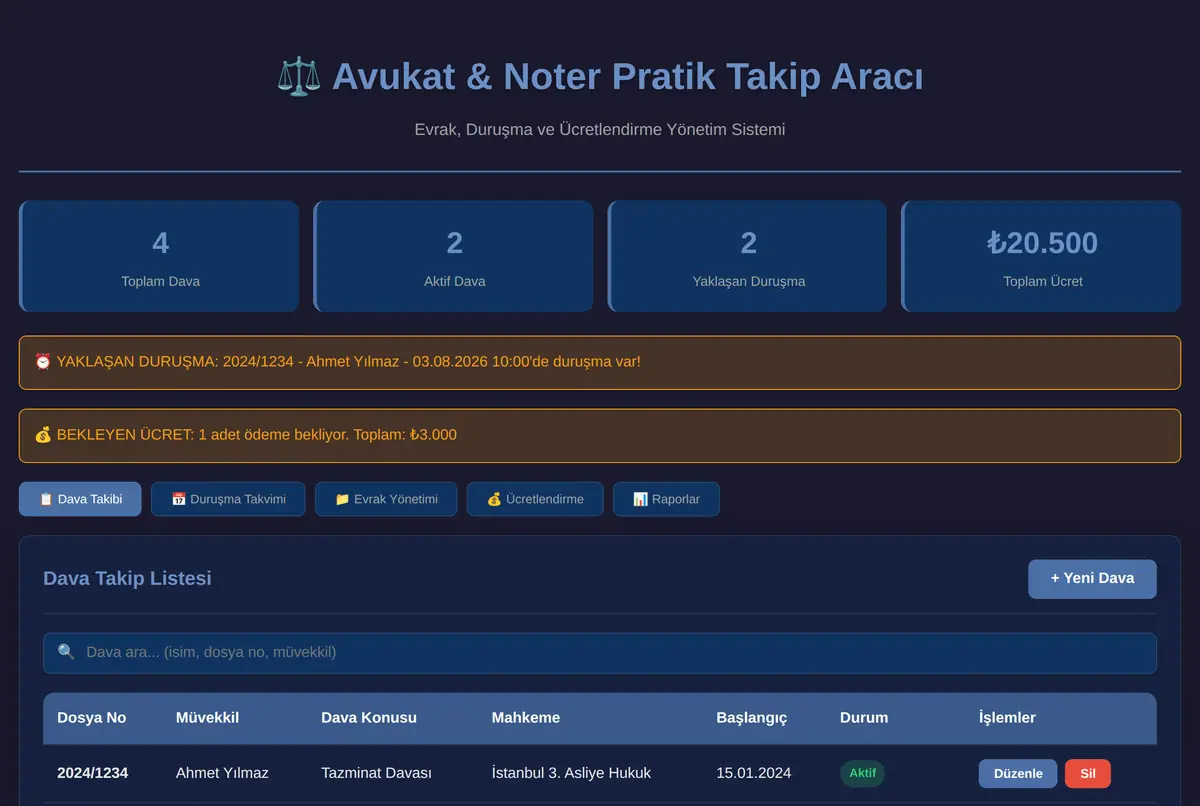The width and height of the screenshot is (1200, 806).
Task: Click Düzenle for case 2024/1234
Action: pos(1018,774)
